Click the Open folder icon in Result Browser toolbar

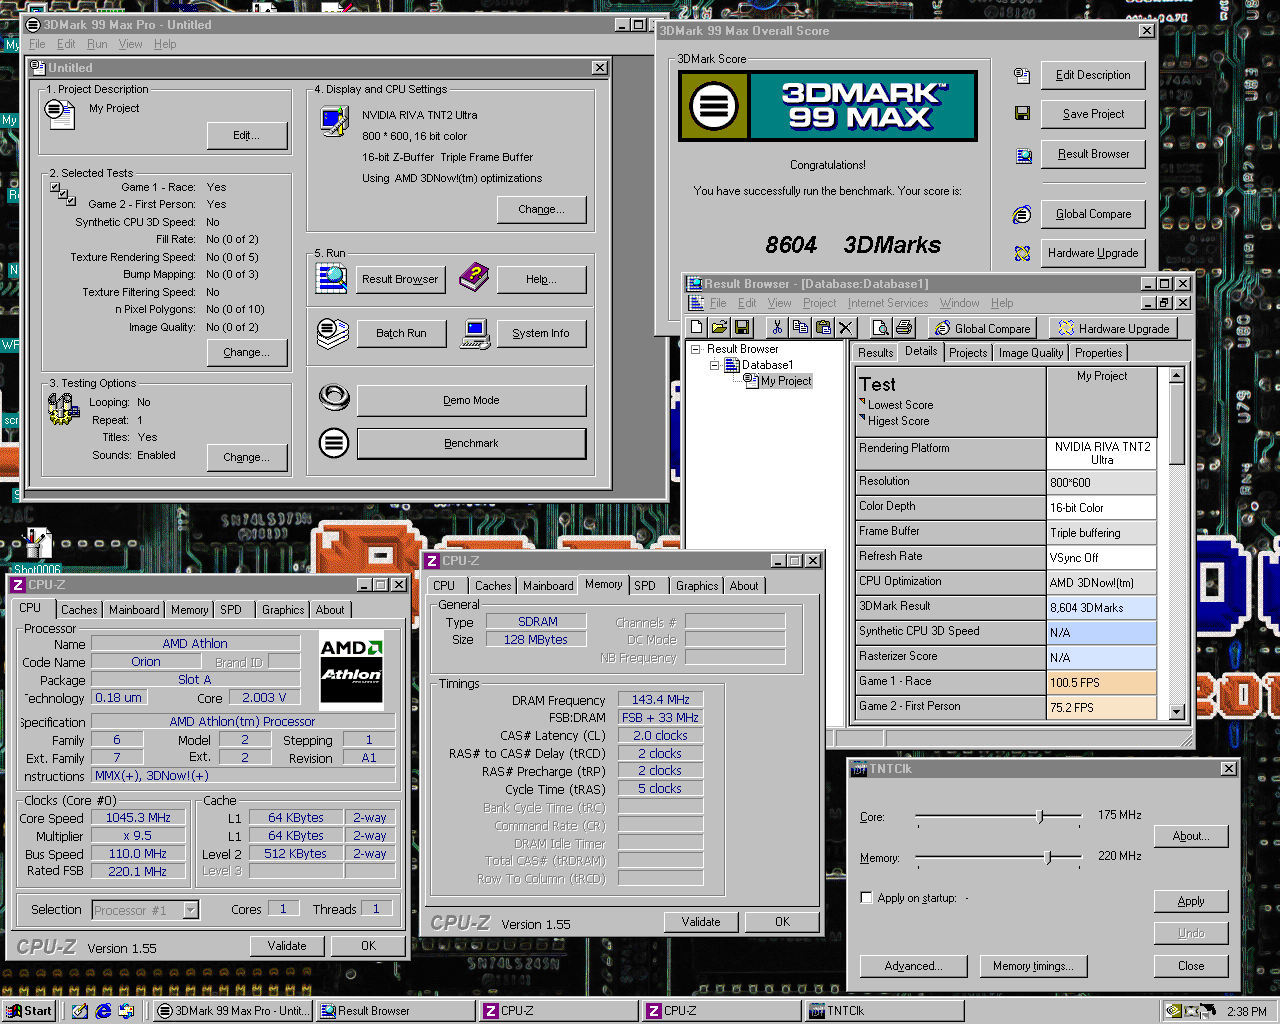pyautogui.click(x=719, y=327)
